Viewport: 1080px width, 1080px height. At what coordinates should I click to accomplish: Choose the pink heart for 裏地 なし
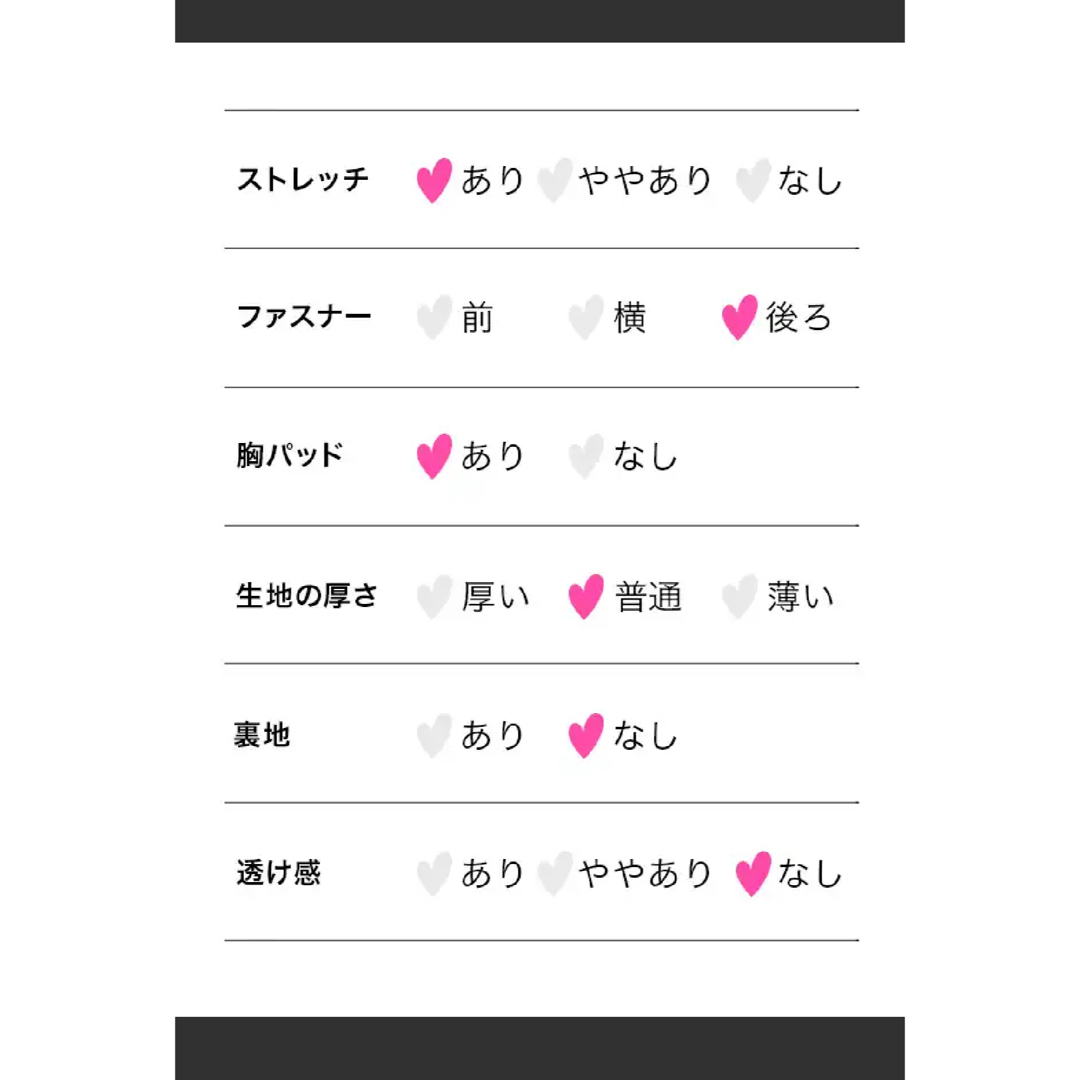pyautogui.click(x=586, y=736)
